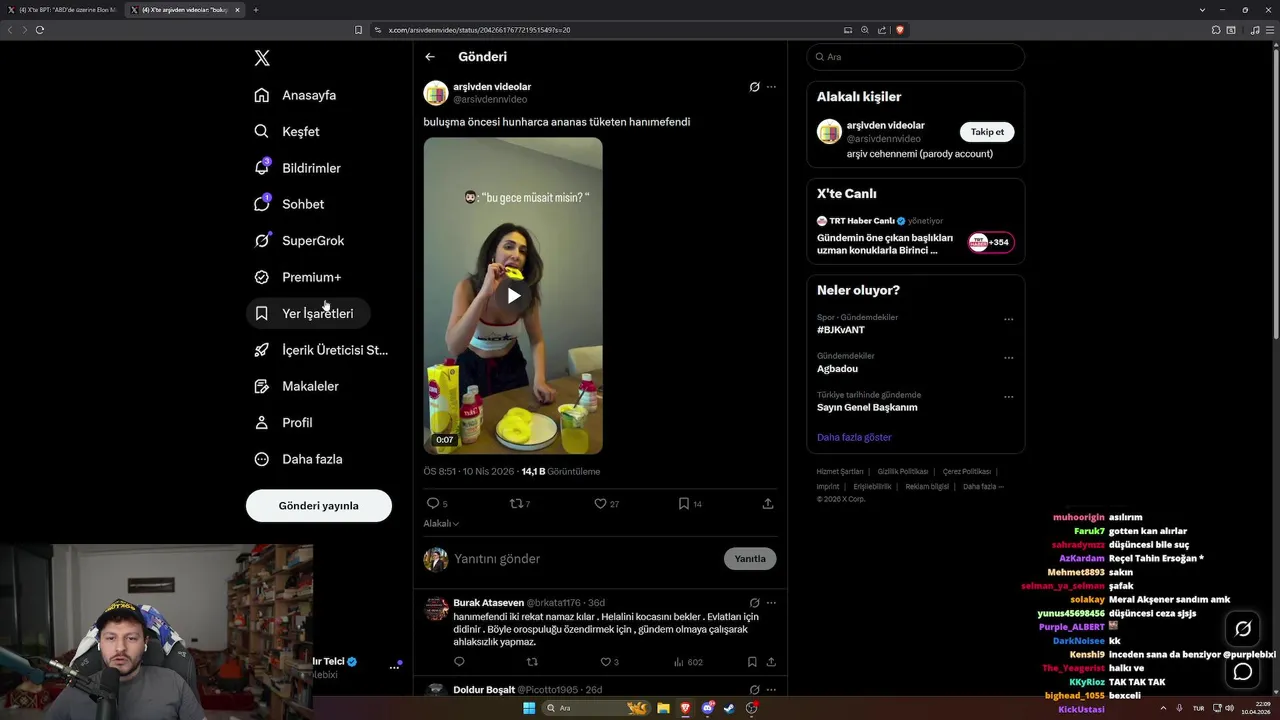Open the three-dot menu on Doldur Boşalt's reply

[x=771, y=690]
